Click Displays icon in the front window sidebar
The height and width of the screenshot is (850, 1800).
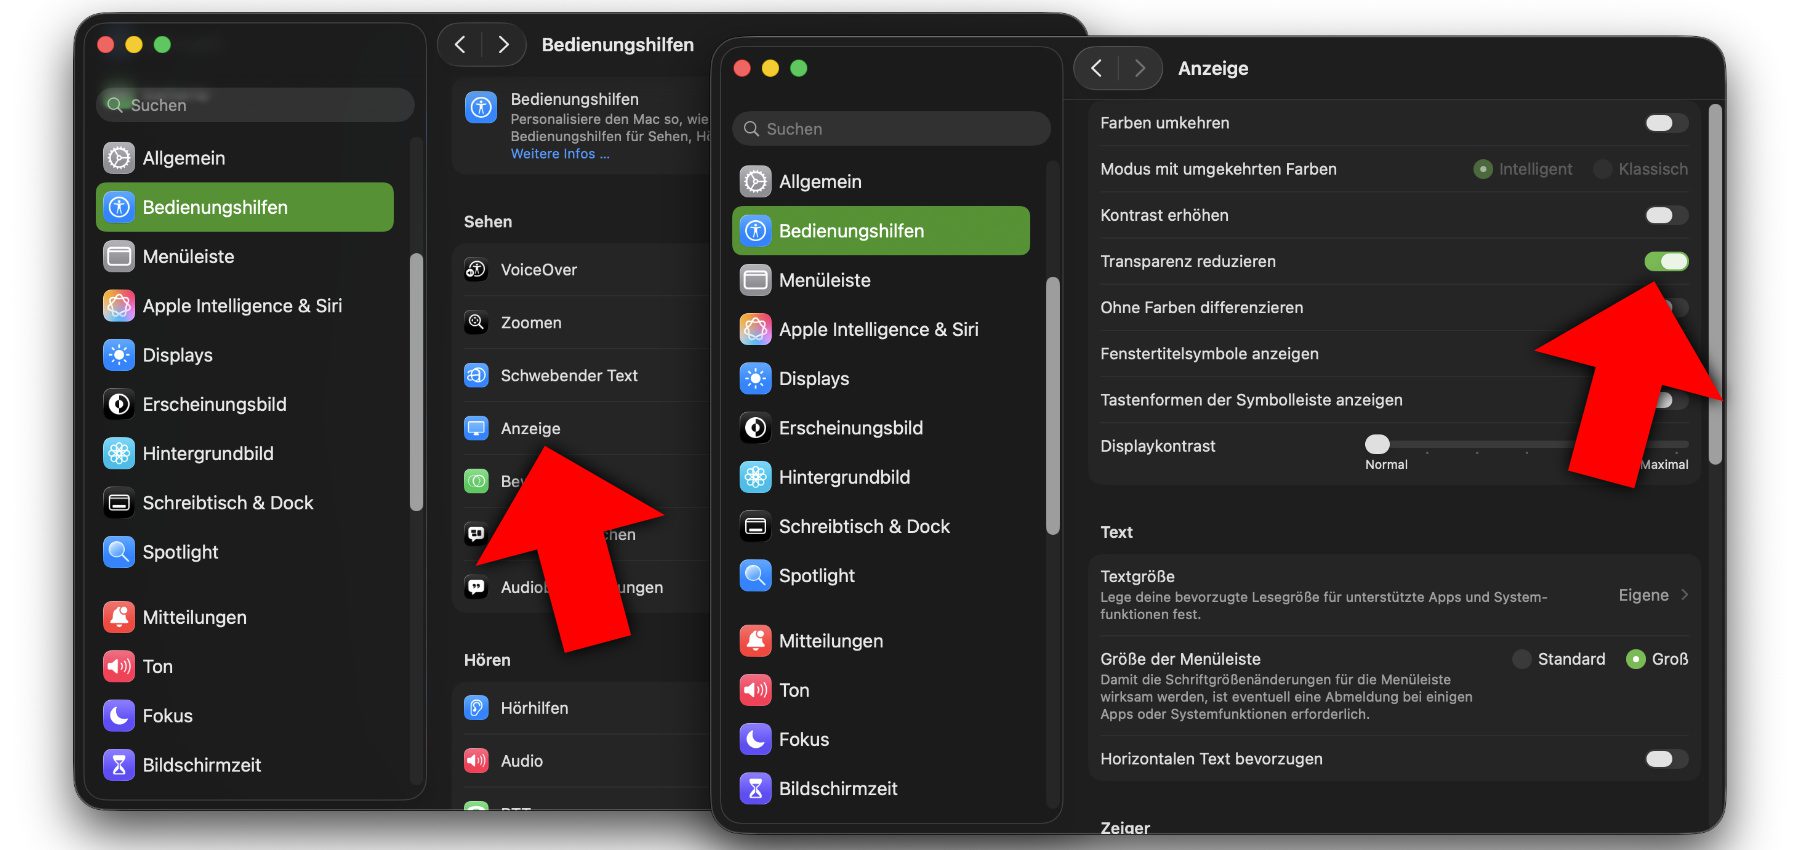755,379
